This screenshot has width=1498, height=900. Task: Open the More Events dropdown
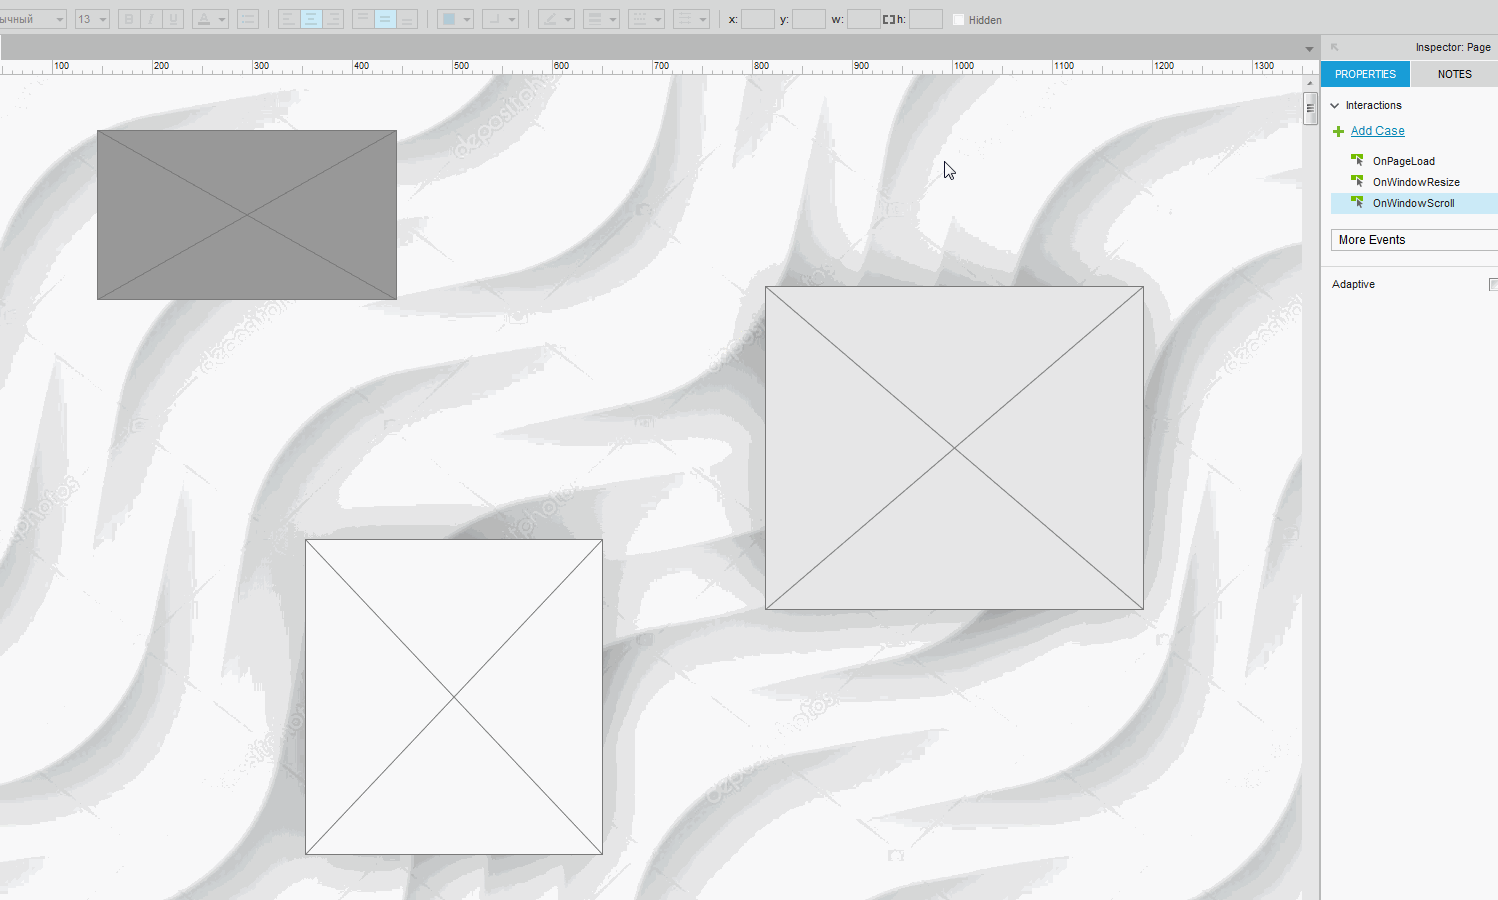pos(1413,240)
